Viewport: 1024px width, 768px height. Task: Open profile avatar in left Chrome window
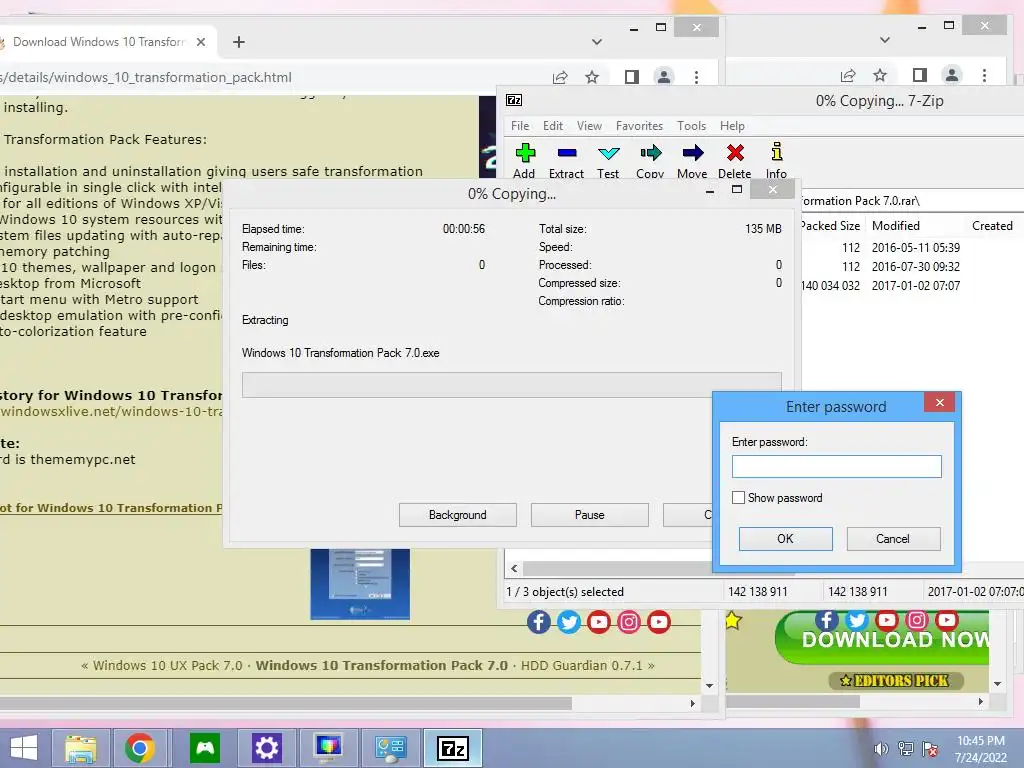pyautogui.click(x=664, y=76)
